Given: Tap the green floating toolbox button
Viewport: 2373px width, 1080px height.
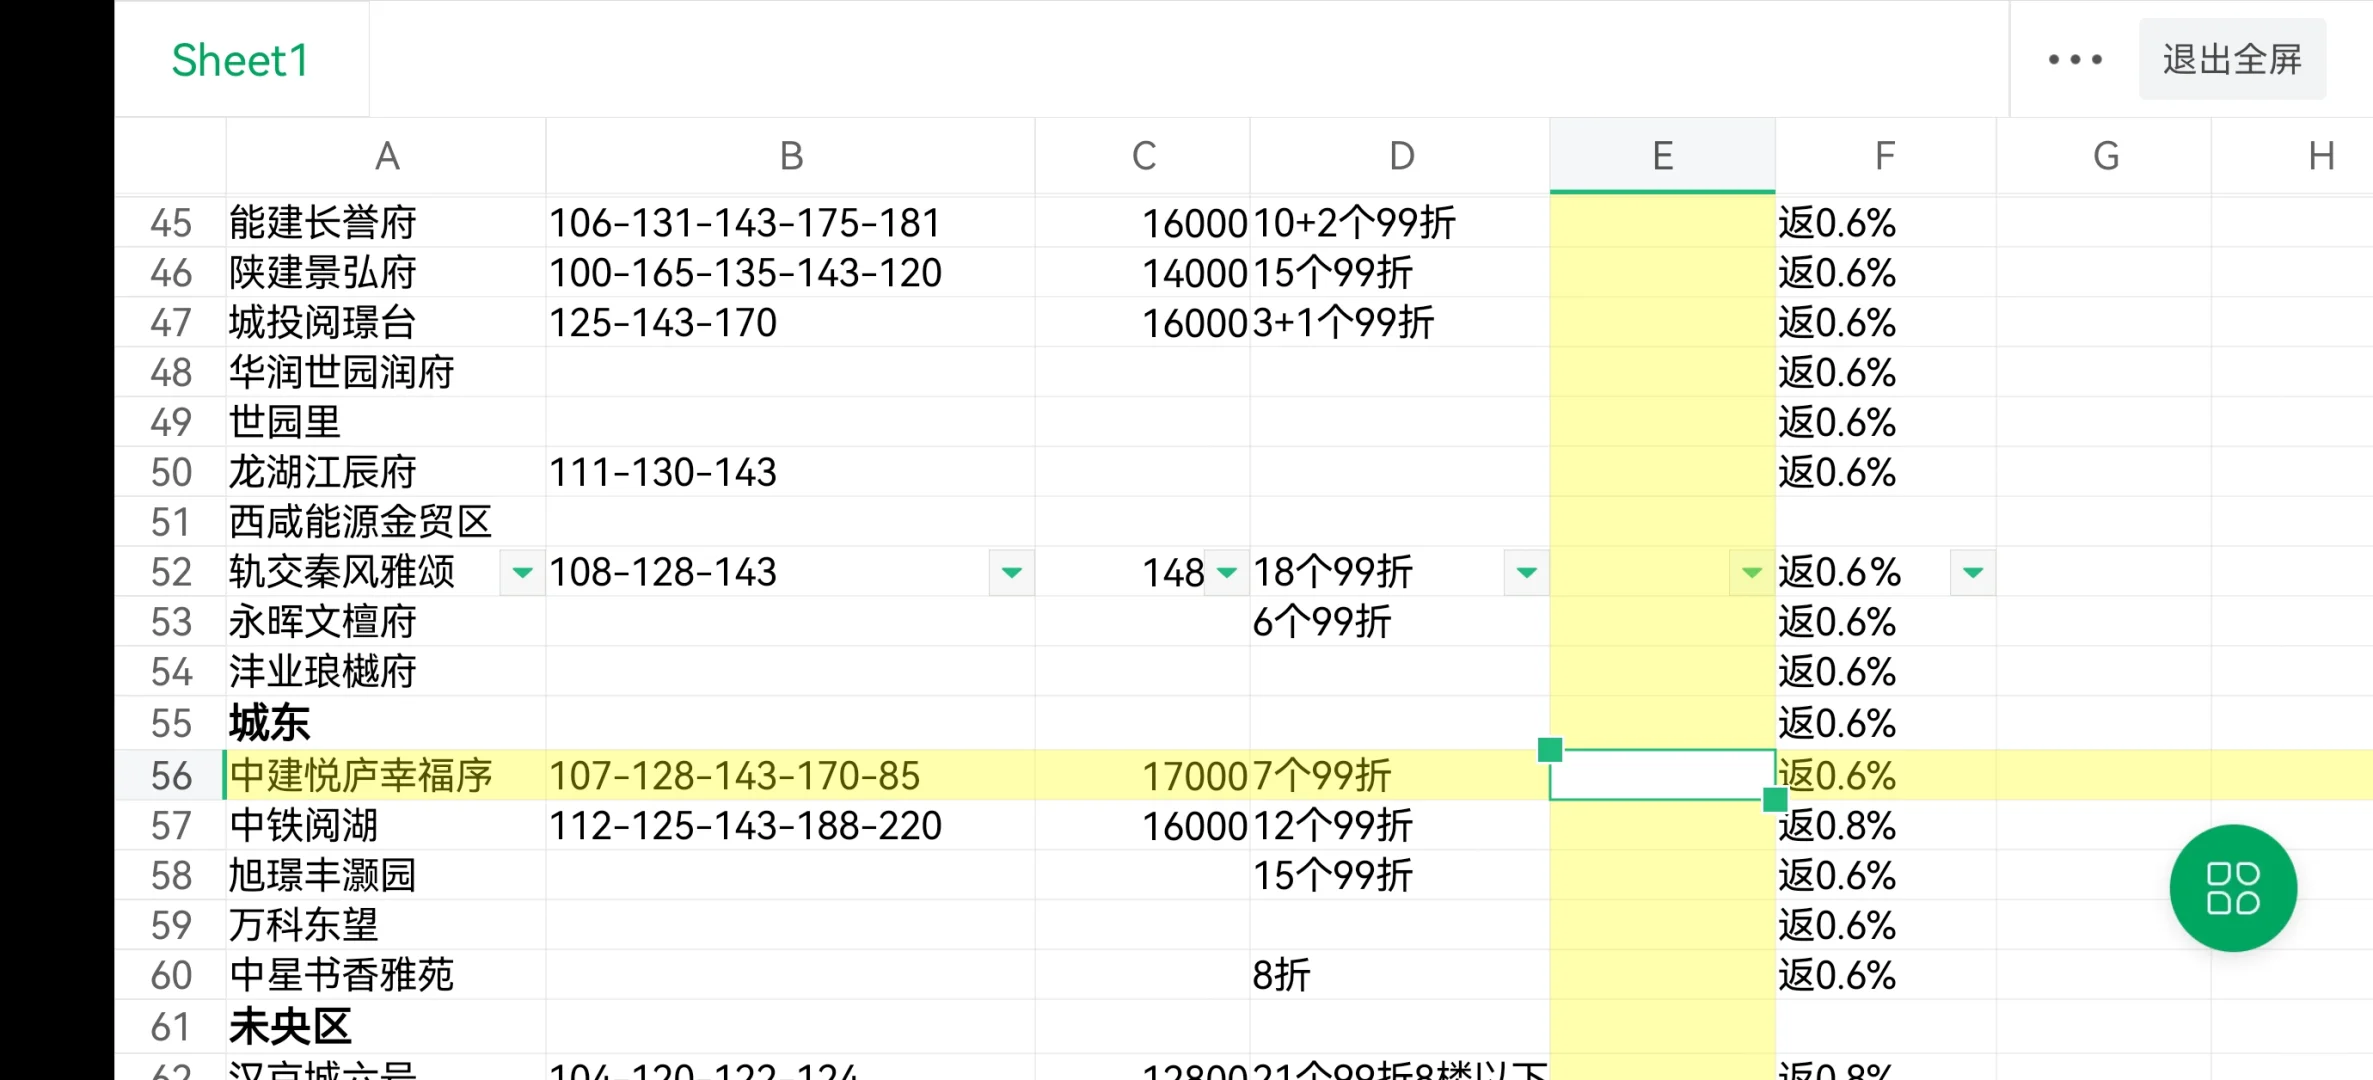Looking at the screenshot, I should coord(2232,888).
